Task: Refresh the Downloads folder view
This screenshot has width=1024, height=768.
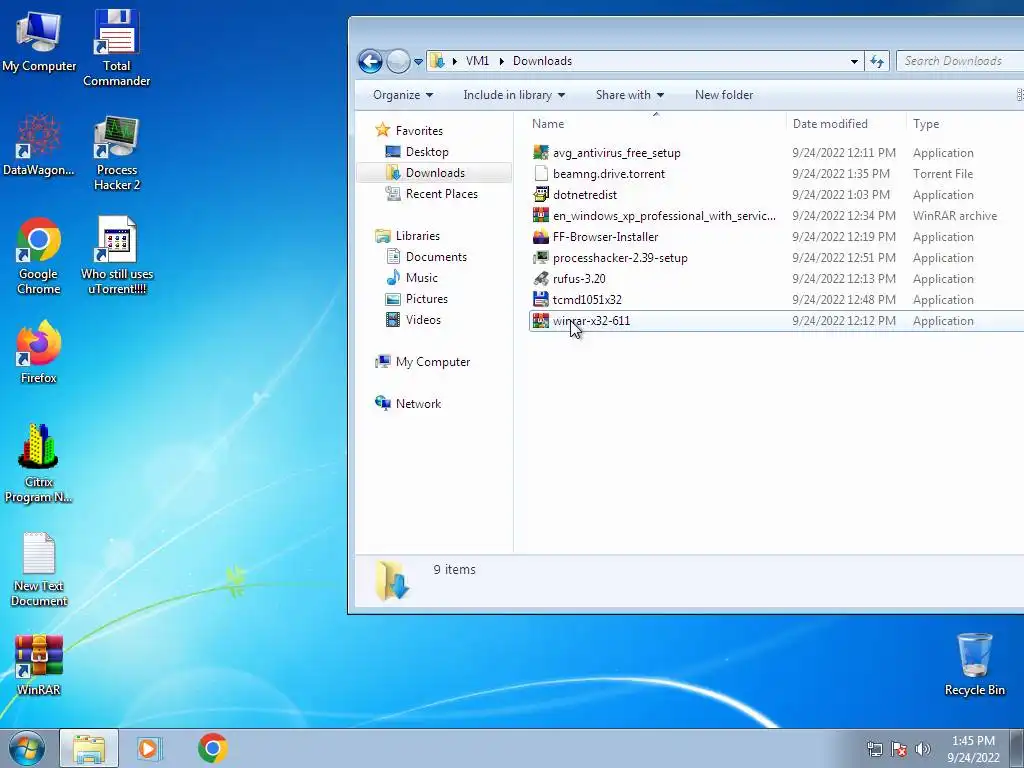Action: click(x=877, y=61)
